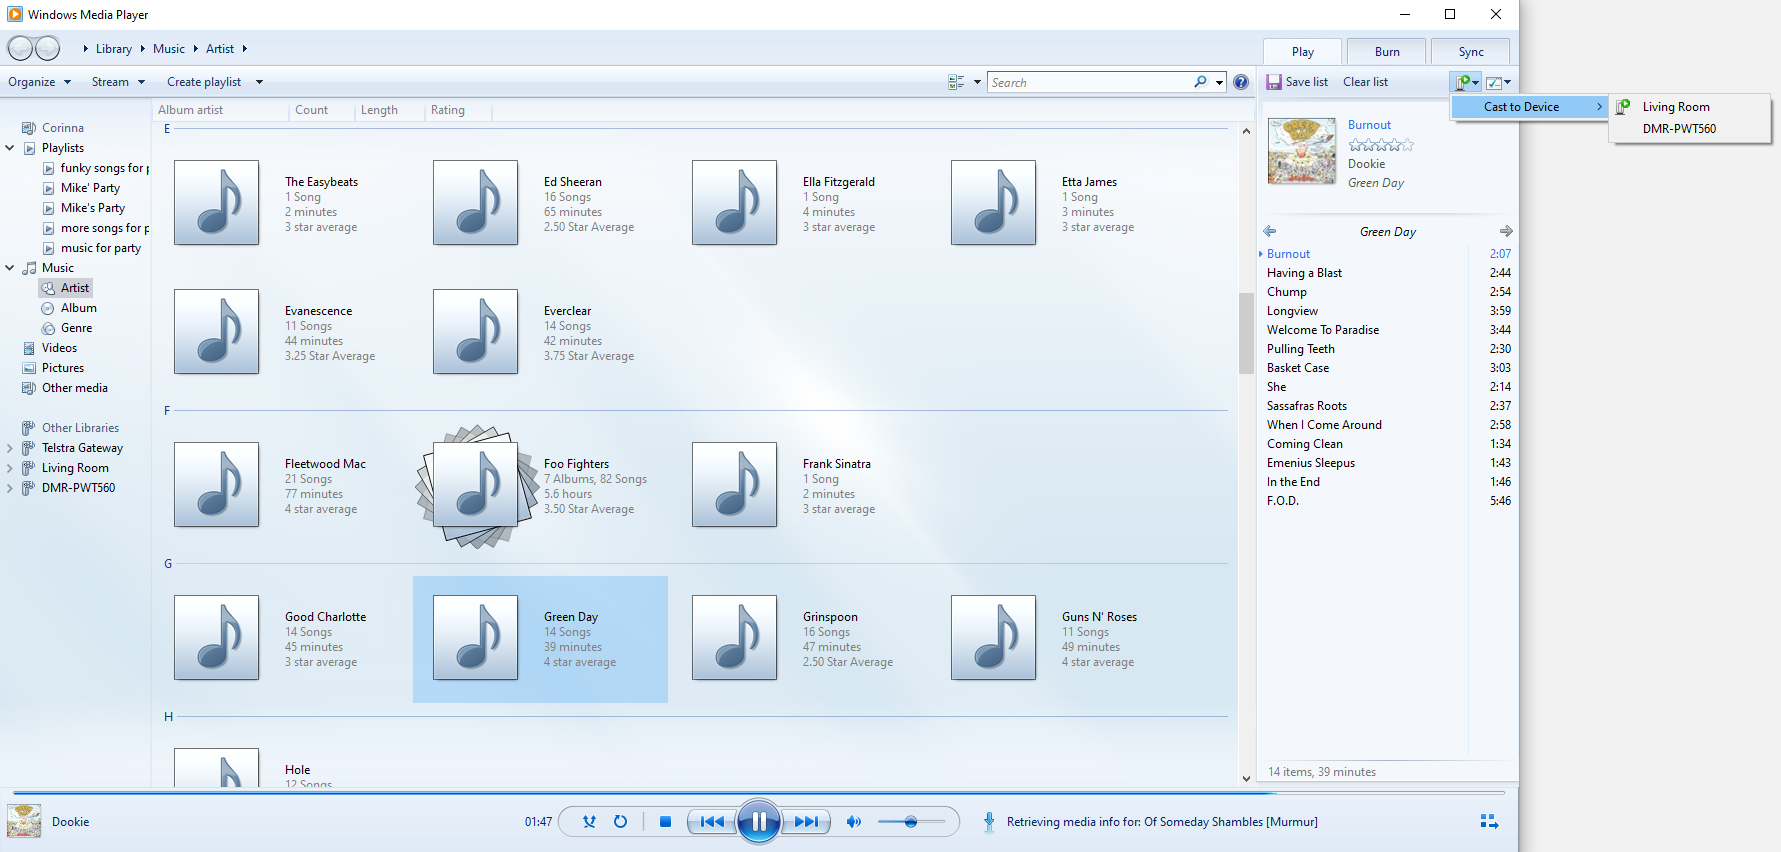The height and width of the screenshot is (852, 1781).
Task: Click the star rating for Burnout
Action: click(1381, 145)
